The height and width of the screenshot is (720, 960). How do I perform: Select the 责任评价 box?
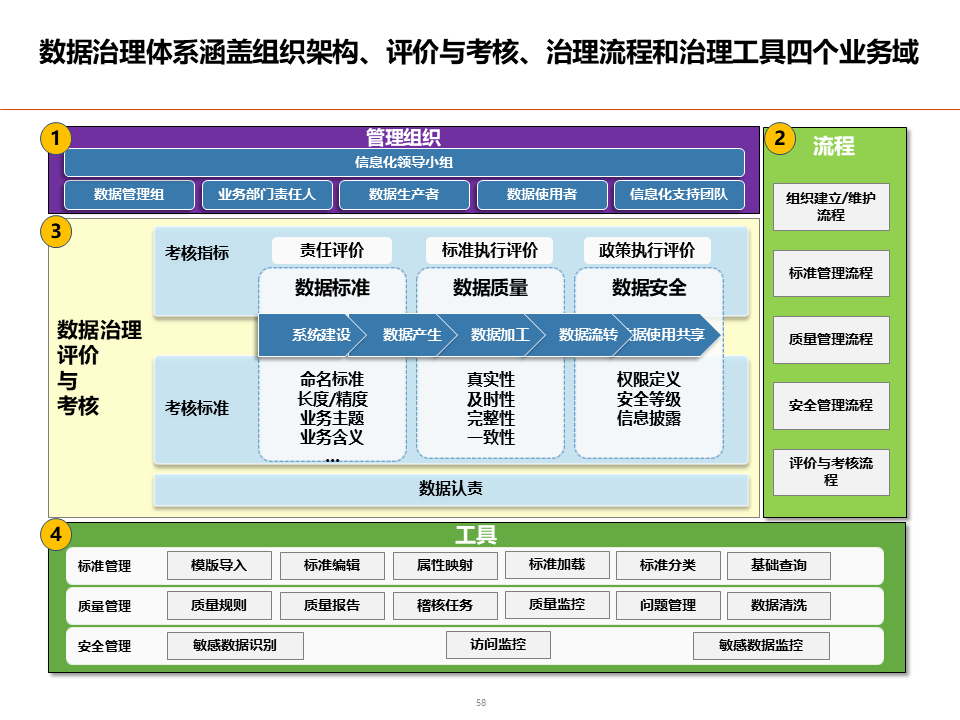[x=332, y=250]
